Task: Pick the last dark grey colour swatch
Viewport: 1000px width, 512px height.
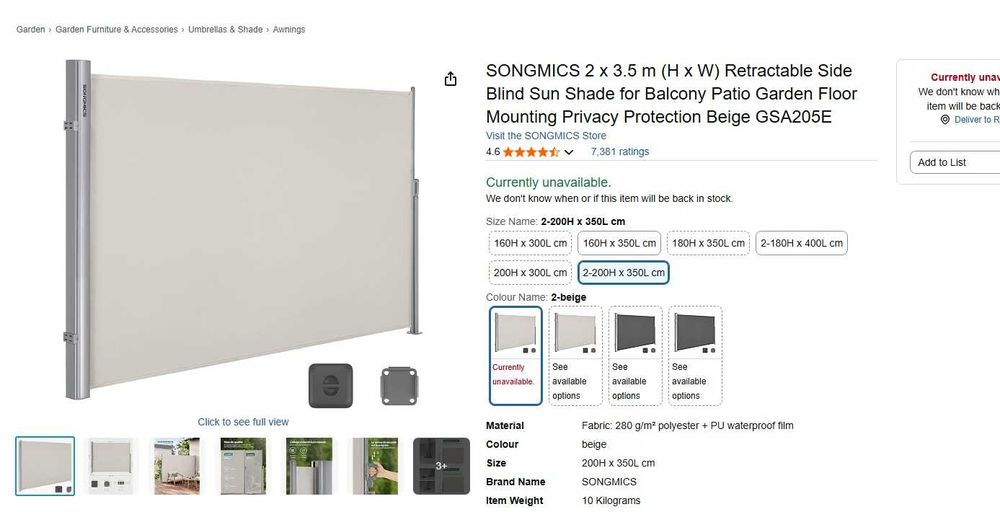Action: point(695,355)
